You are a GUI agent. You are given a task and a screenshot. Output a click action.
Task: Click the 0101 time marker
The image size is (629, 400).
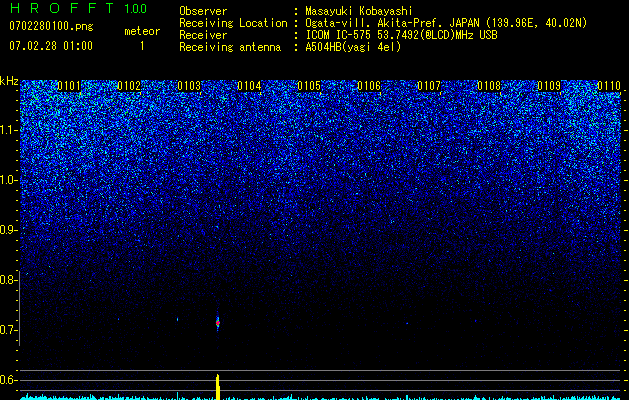pos(69,86)
